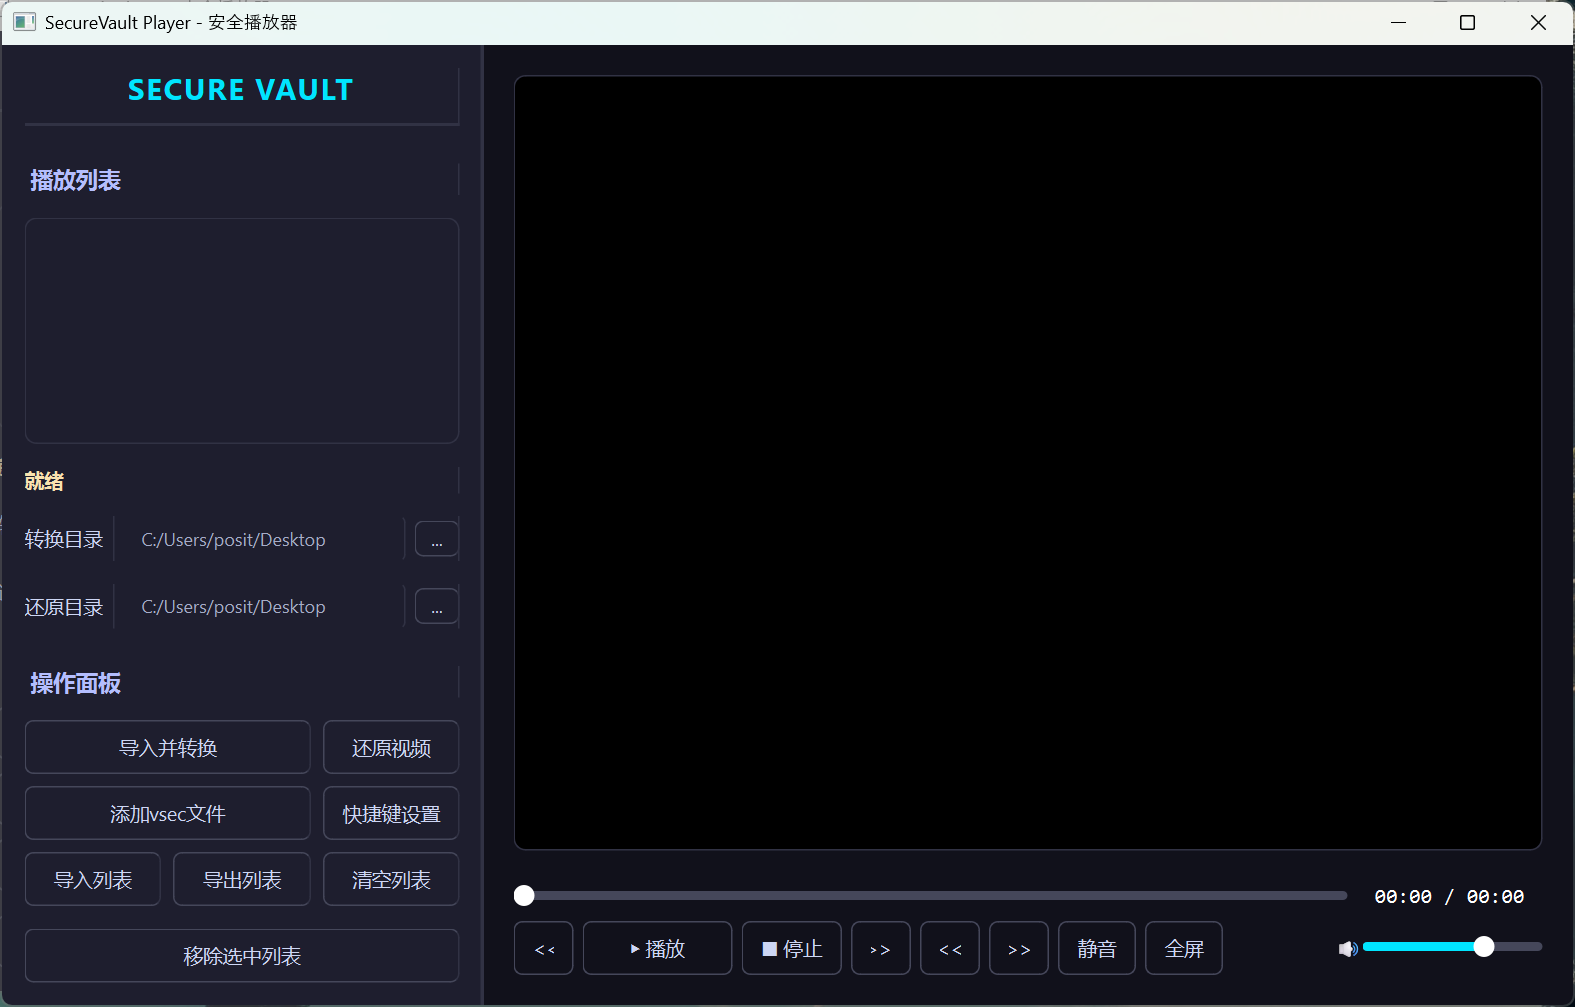Click the 导出列表 button
The width and height of the screenshot is (1575, 1007).
click(242, 879)
